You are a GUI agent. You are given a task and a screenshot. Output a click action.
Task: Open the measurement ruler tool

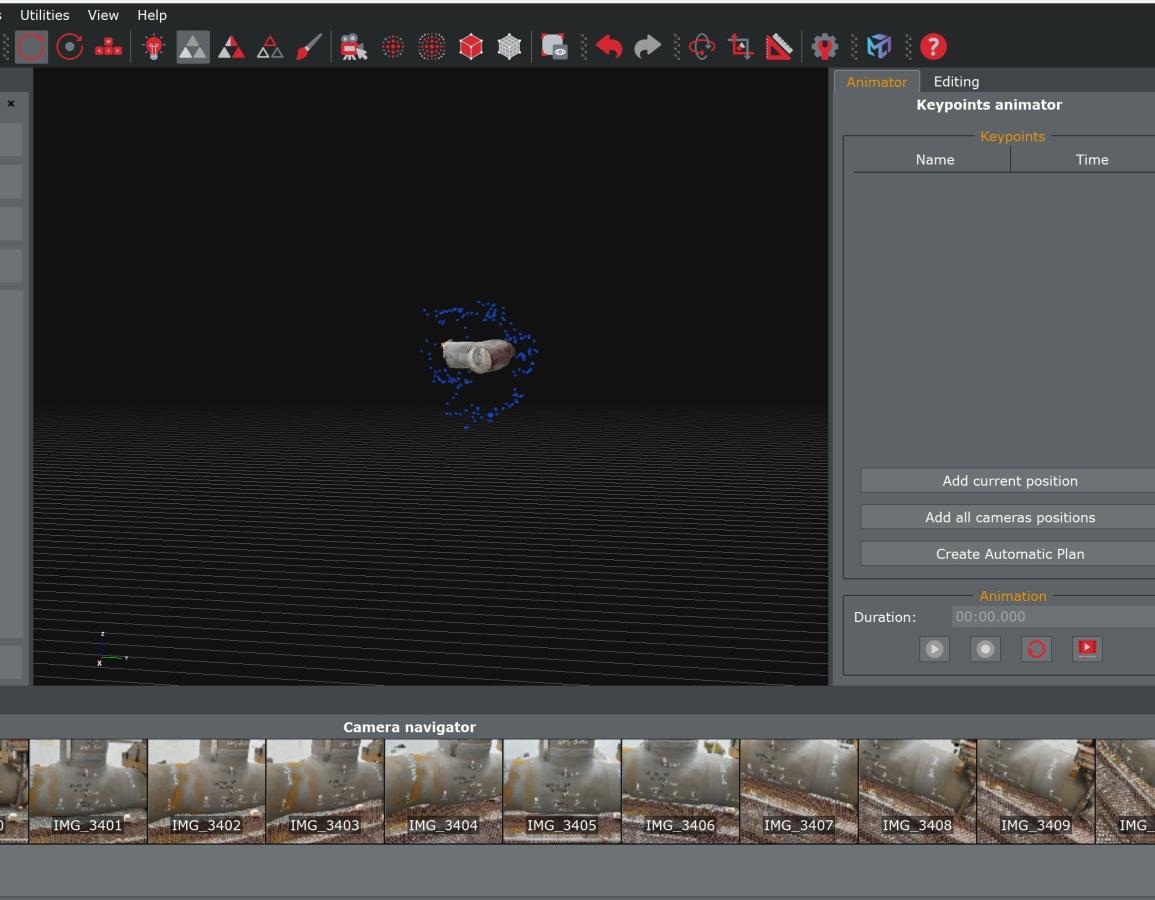click(x=779, y=47)
